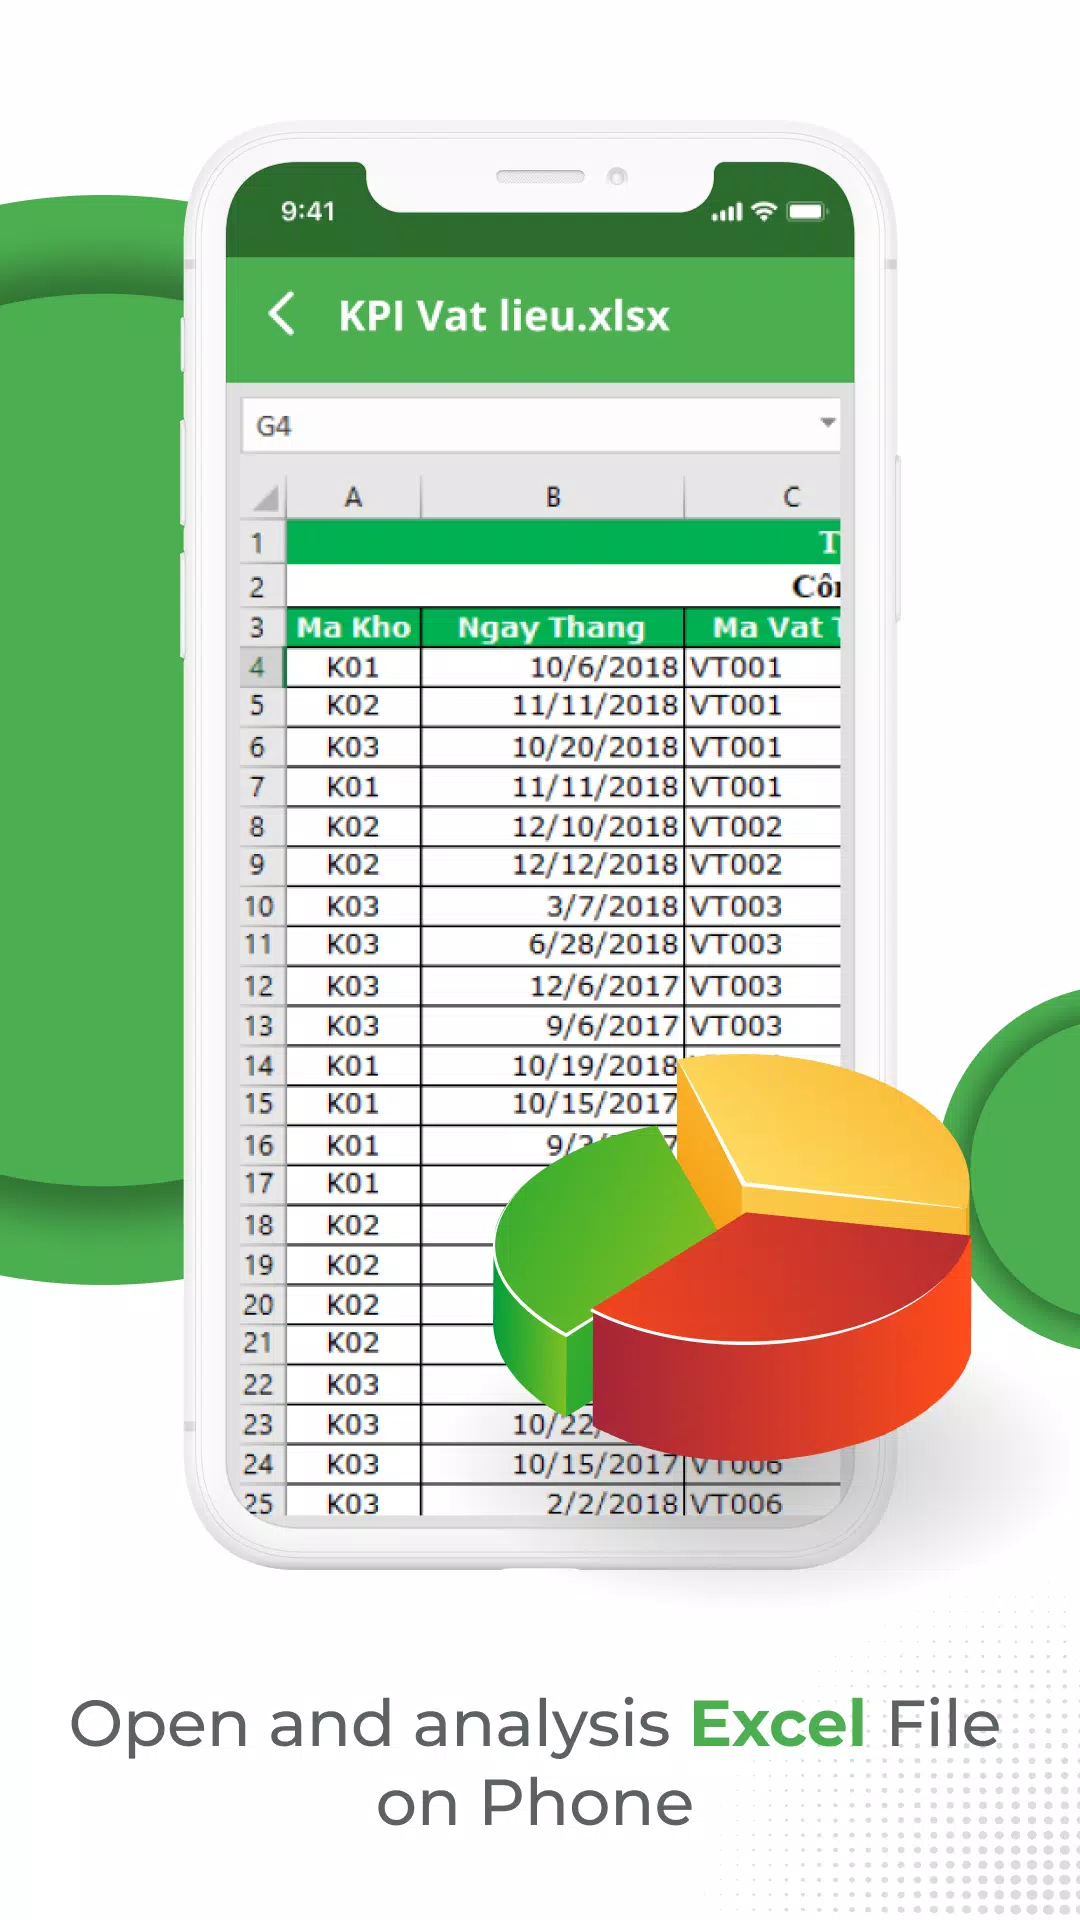Click cell K02 in row 20
Screen dimensions: 1080x1920
pyautogui.click(x=354, y=1305)
